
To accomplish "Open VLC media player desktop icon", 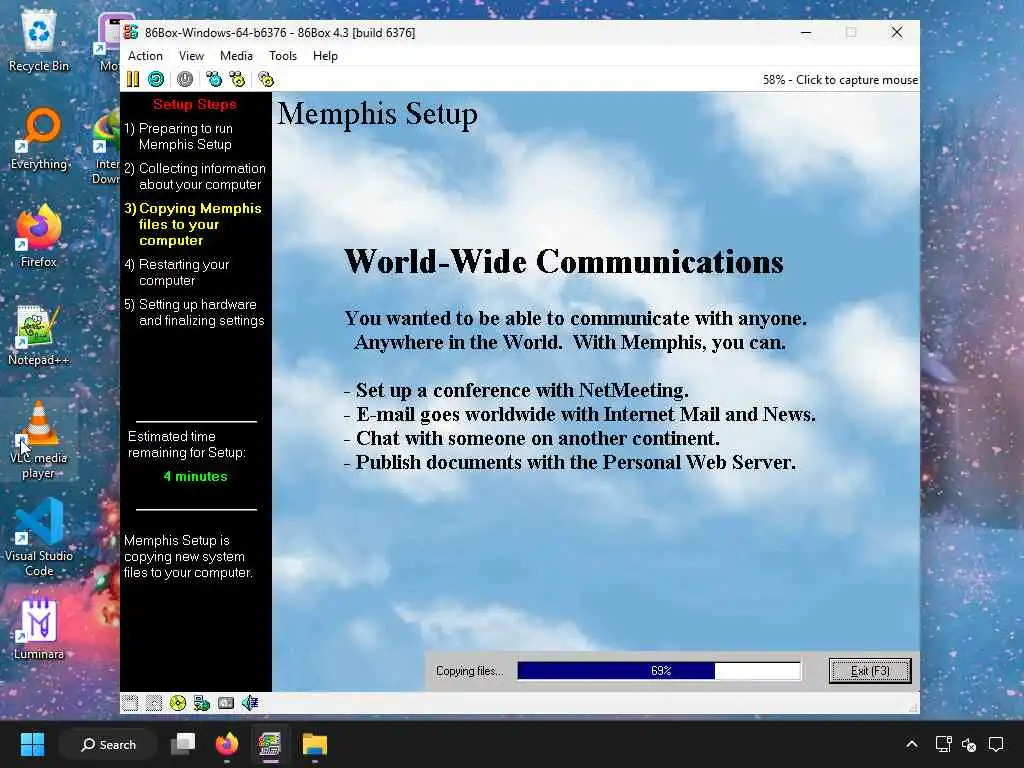I will click(39, 441).
